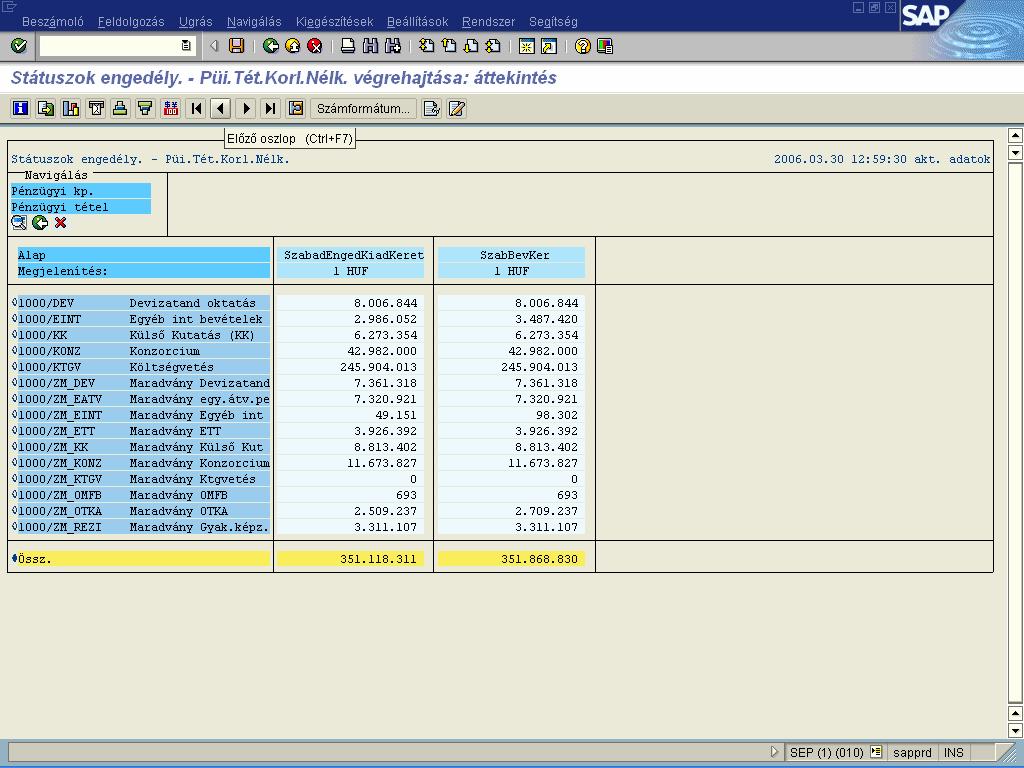Click the green navigation back icon
The width and height of the screenshot is (1024, 768).
(40, 223)
